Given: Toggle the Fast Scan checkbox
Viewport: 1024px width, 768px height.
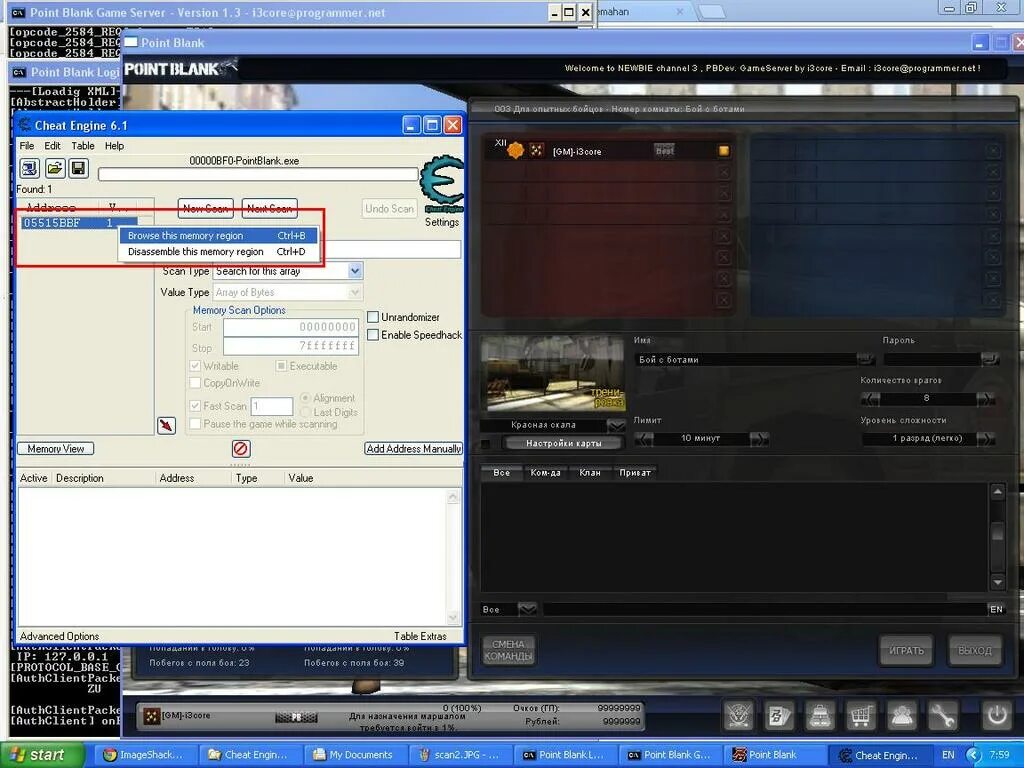Looking at the screenshot, I should (x=195, y=406).
